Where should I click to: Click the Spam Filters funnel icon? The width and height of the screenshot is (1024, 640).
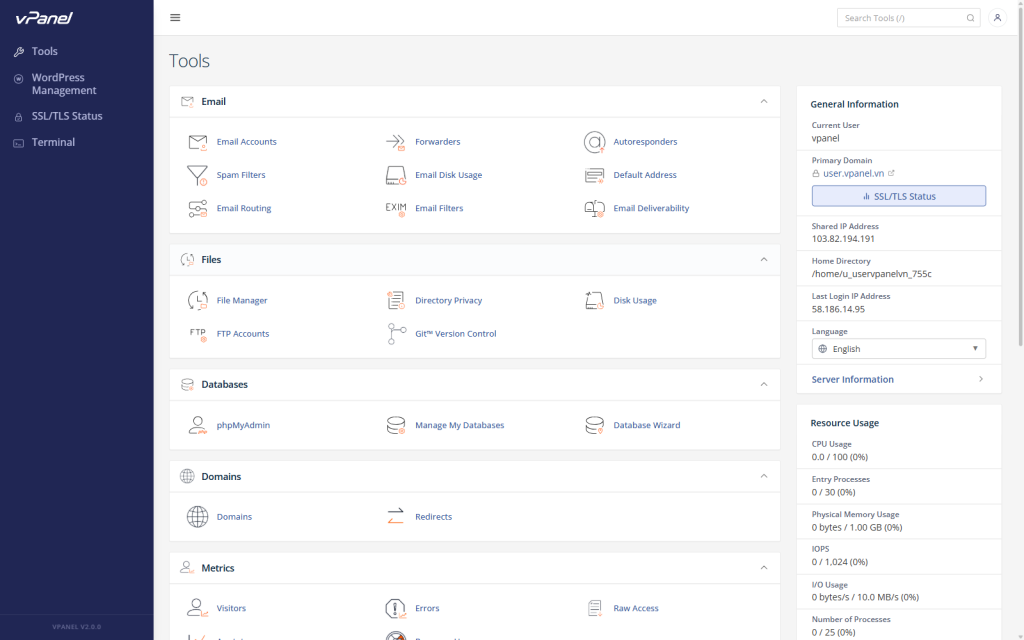pyautogui.click(x=197, y=175)
